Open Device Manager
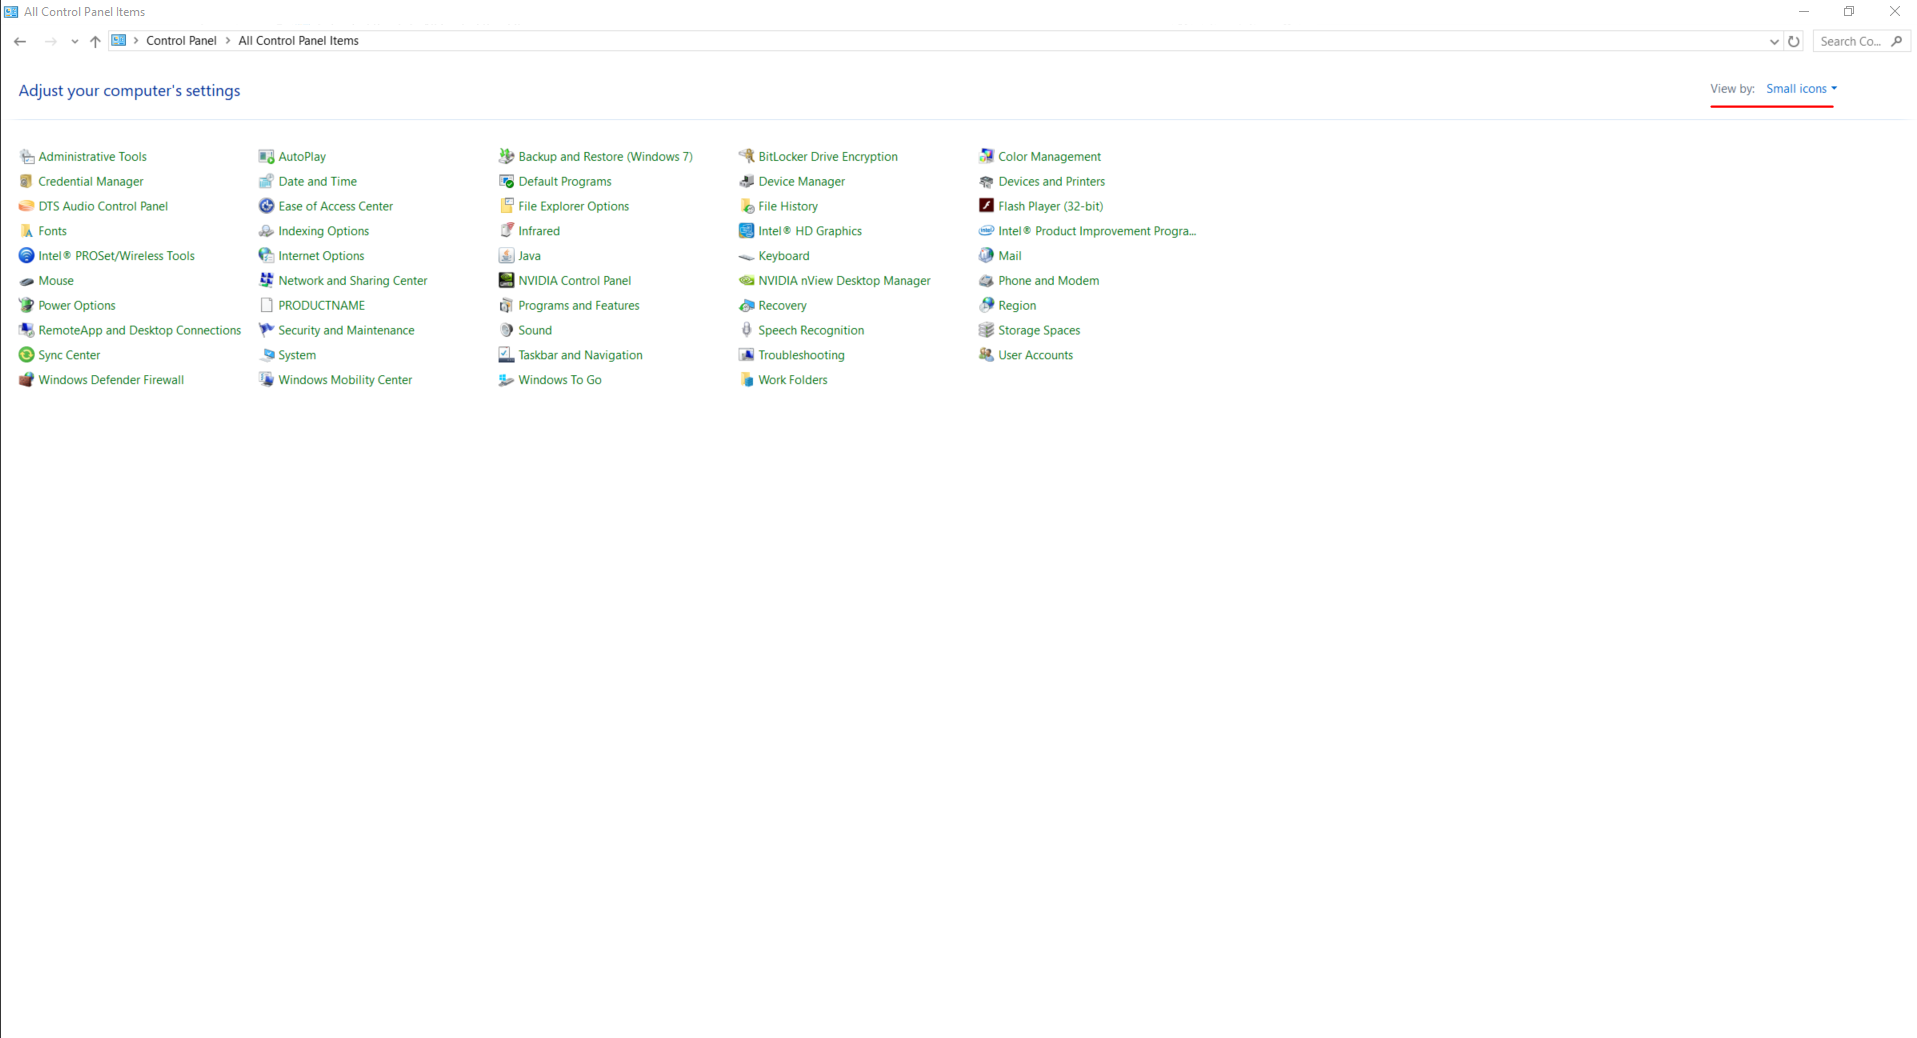This screenshot has height=1038, width=1917. [801, 182]
